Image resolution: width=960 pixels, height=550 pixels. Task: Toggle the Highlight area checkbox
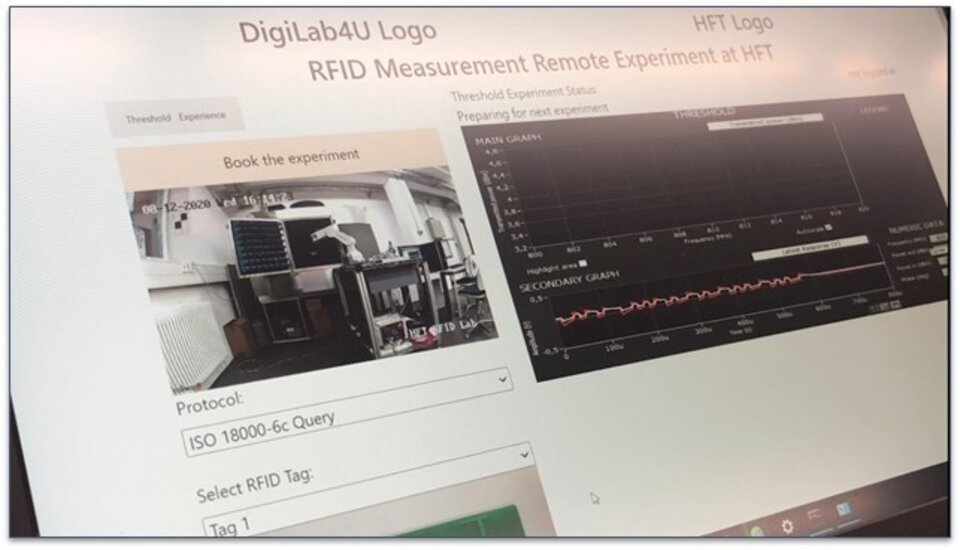(583, 263)
